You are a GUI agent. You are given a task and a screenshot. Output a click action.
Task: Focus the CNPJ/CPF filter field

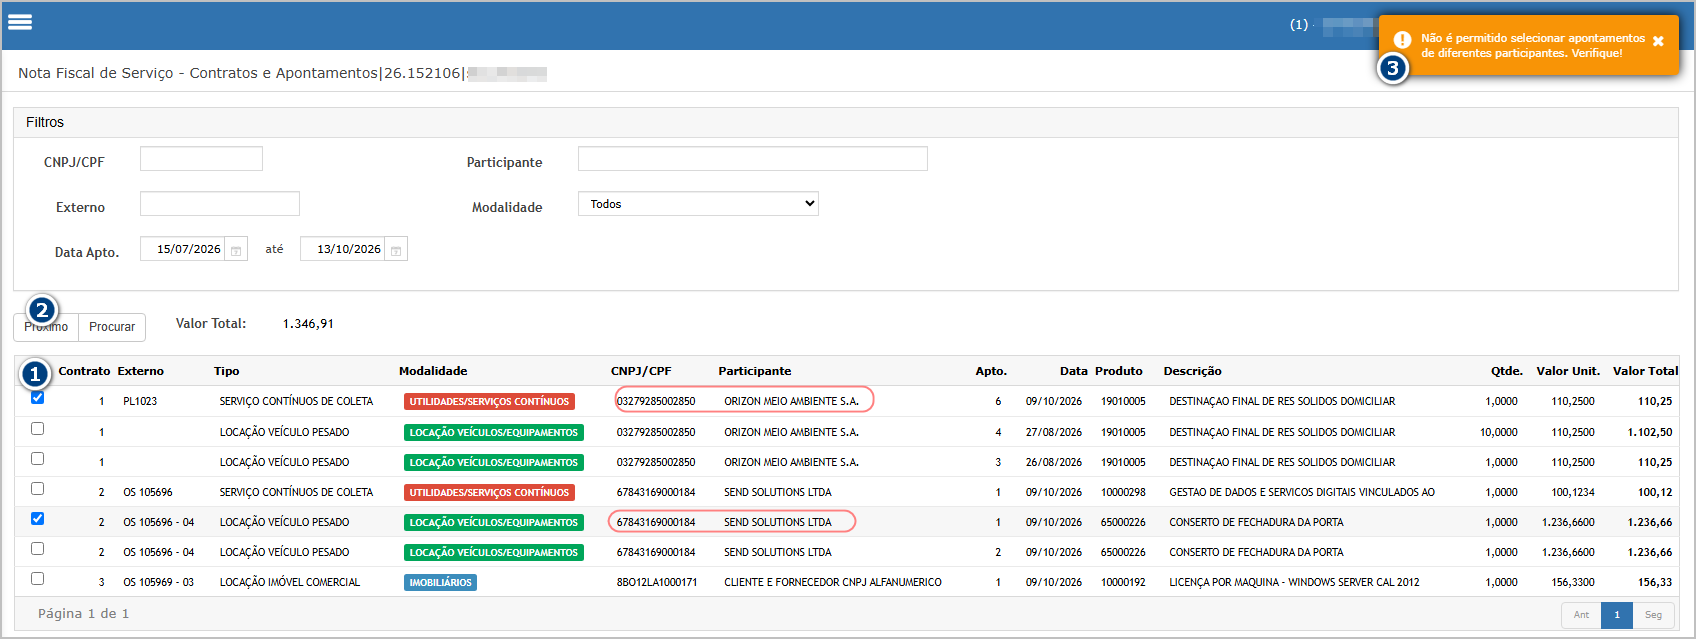point(201,159)
